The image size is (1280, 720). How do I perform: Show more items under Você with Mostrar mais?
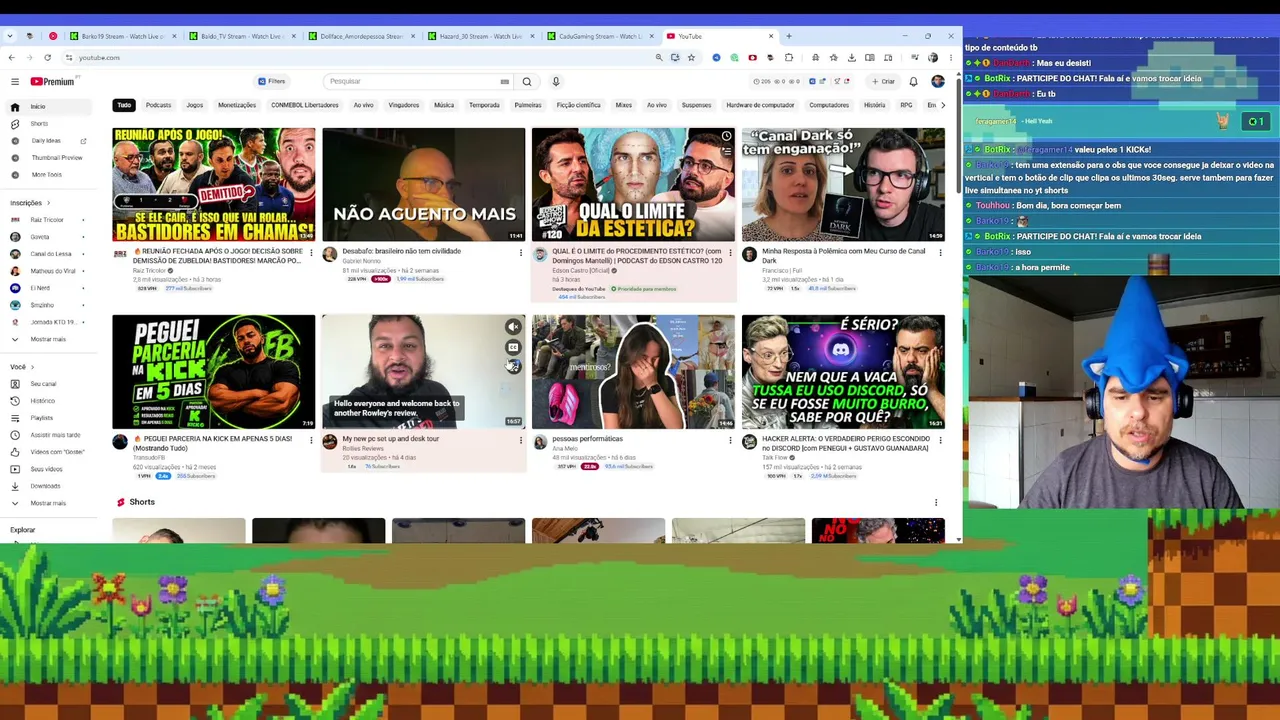coord(48,503)
